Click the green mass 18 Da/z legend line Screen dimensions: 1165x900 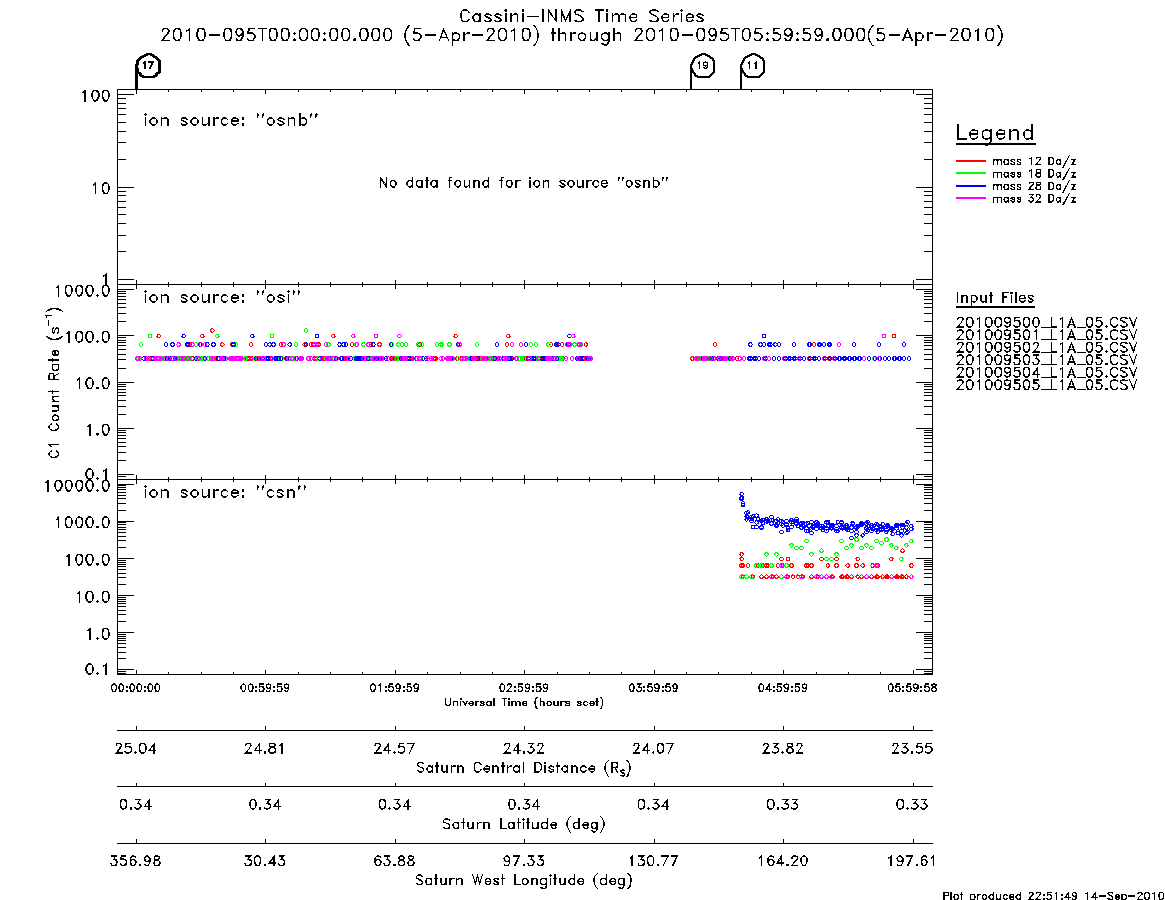coord(970,174)
